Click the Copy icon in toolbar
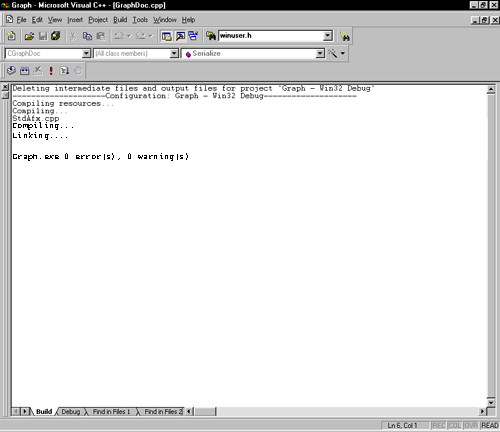The width and height of the screenshot is (500, 432). pos(87,36)
